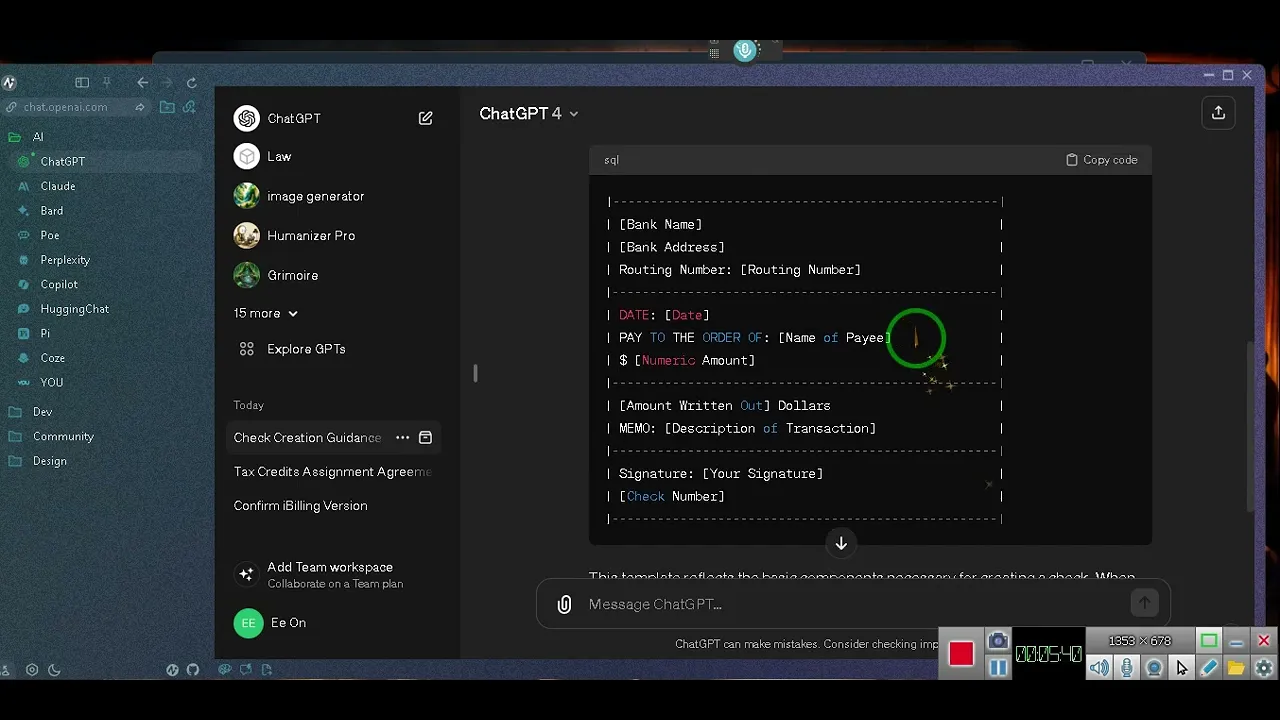Toggle webcam capture in recorder

coord(1154,668)
